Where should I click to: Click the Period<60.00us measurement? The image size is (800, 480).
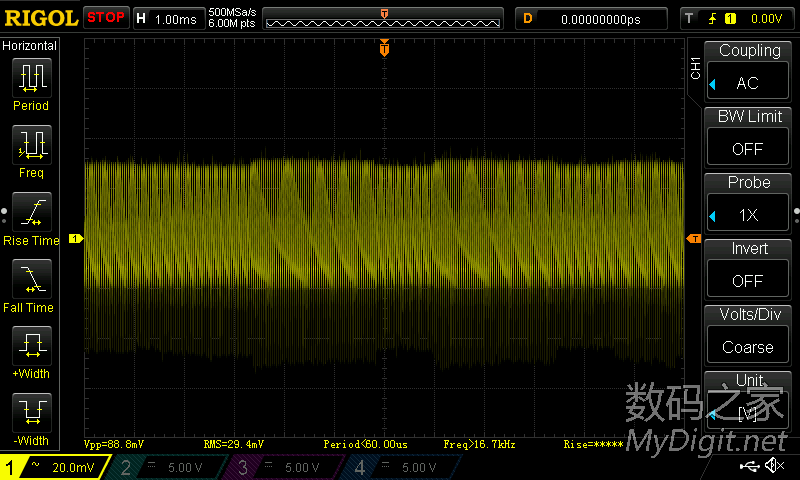click(366, 444)
